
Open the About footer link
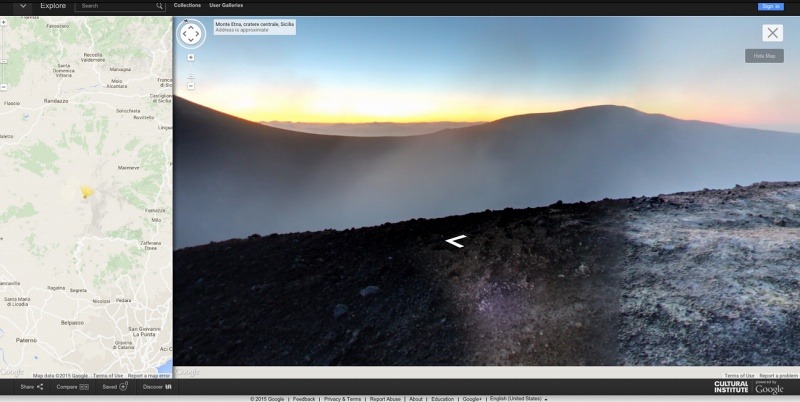point(416,399)
